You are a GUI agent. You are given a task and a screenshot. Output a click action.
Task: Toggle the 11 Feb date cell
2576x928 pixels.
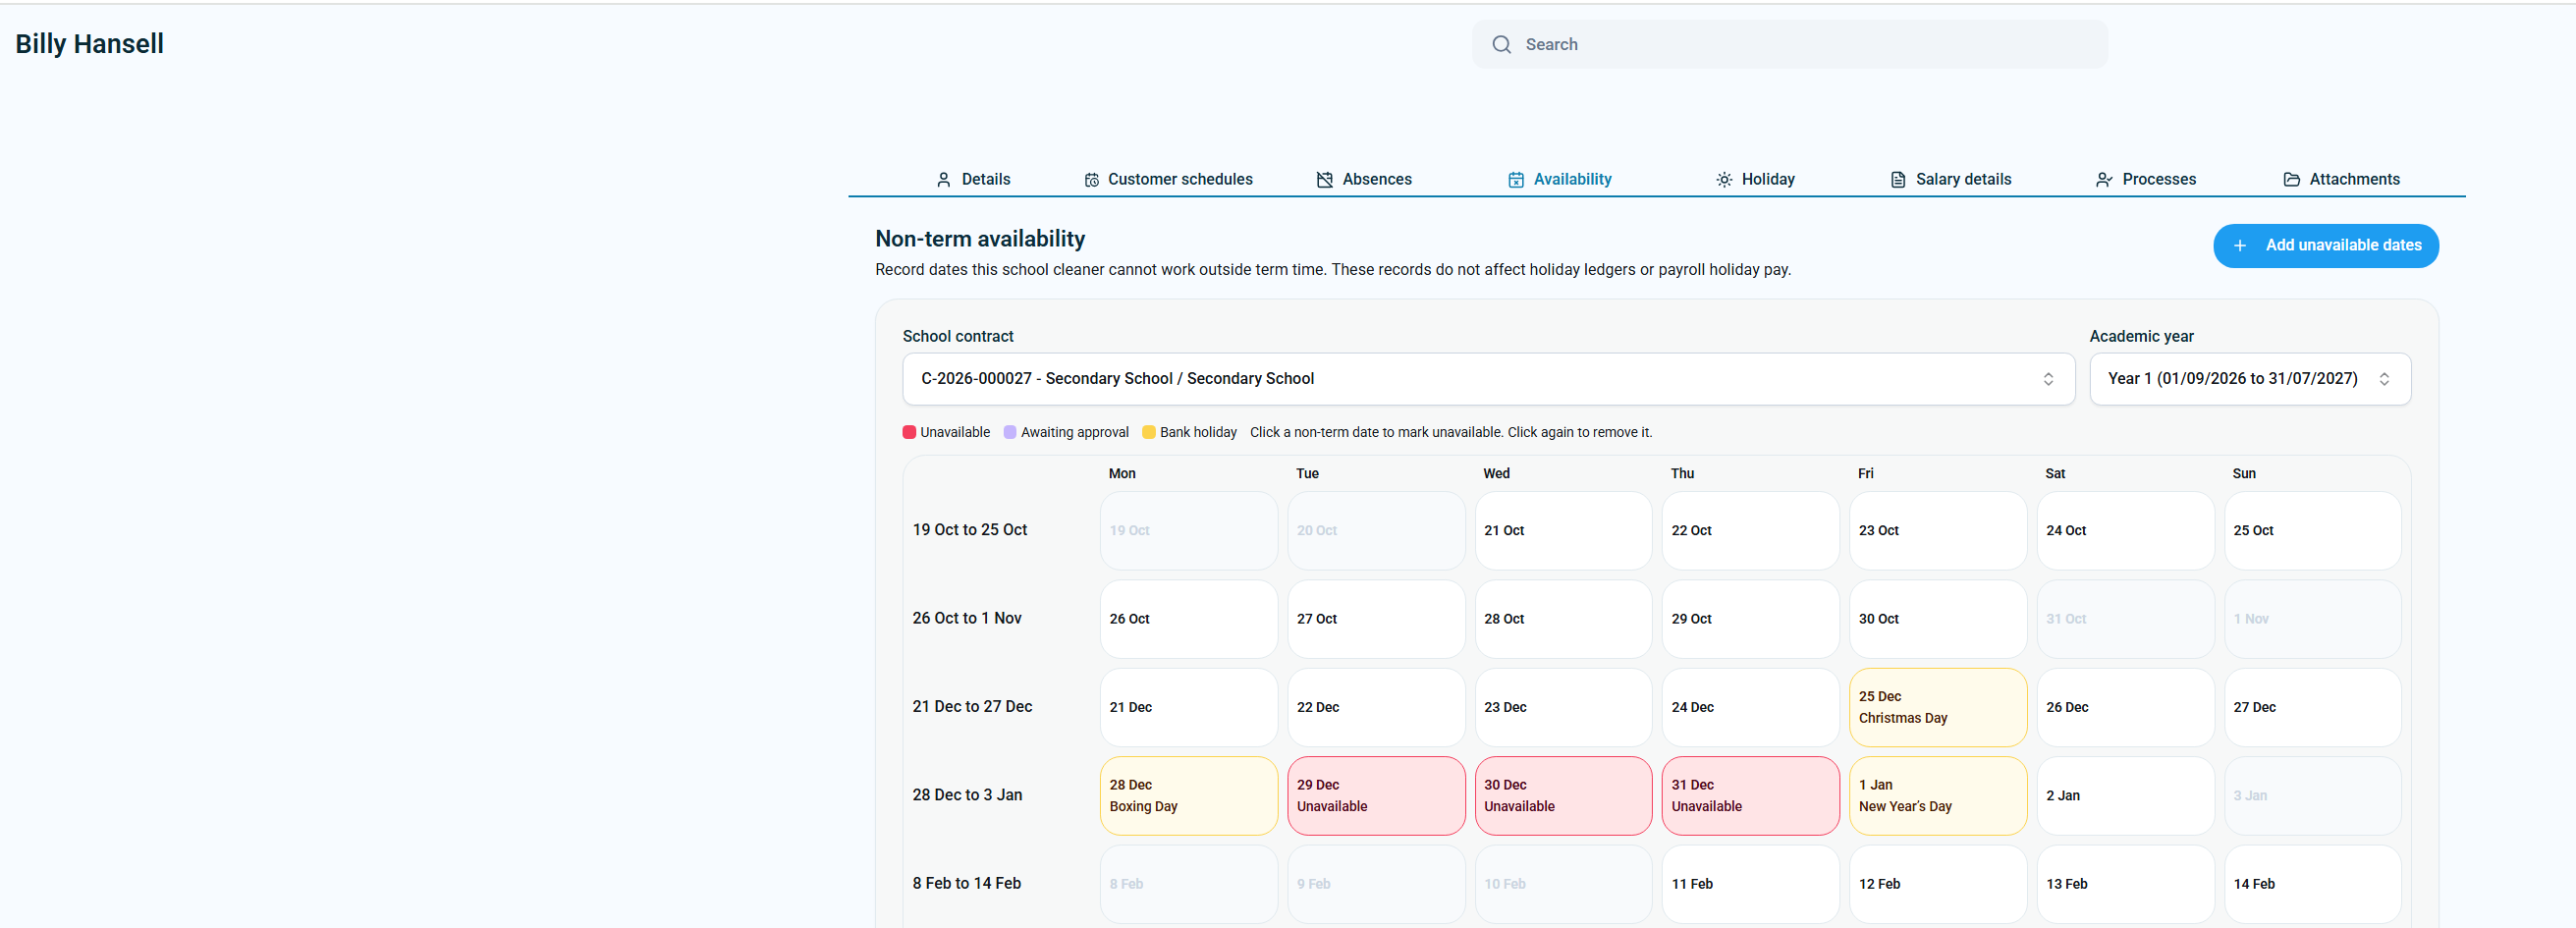[1750, 884]
